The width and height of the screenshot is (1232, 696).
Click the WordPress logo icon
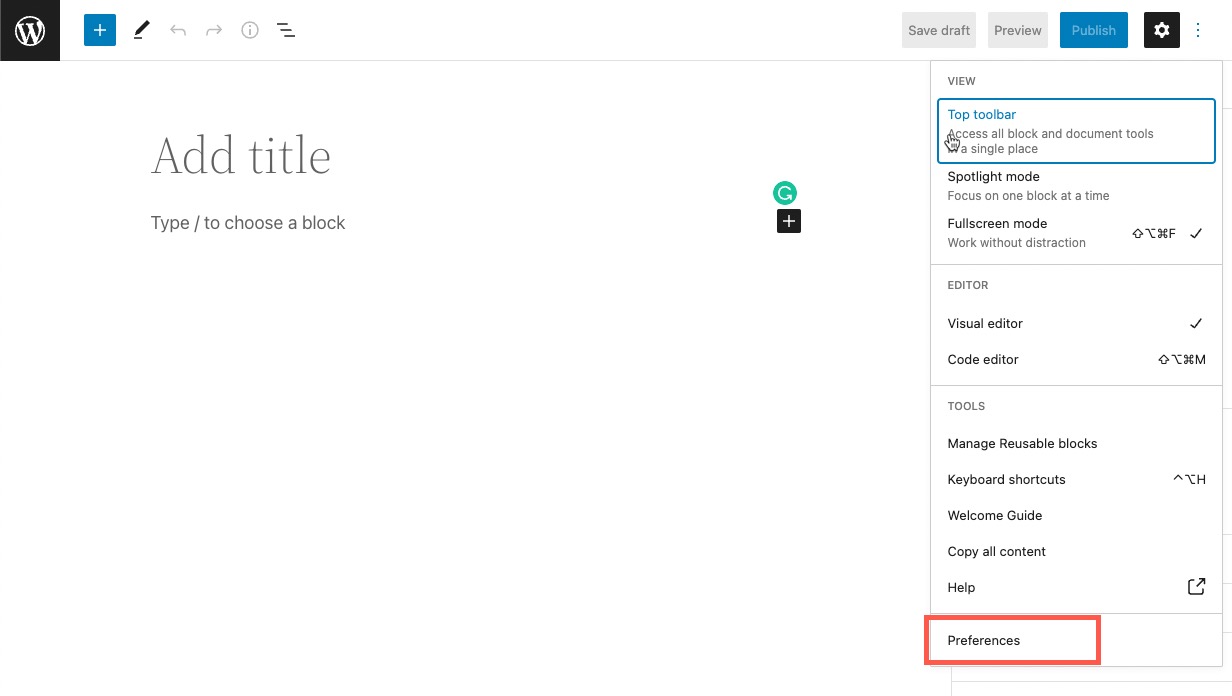coord(30,30)
